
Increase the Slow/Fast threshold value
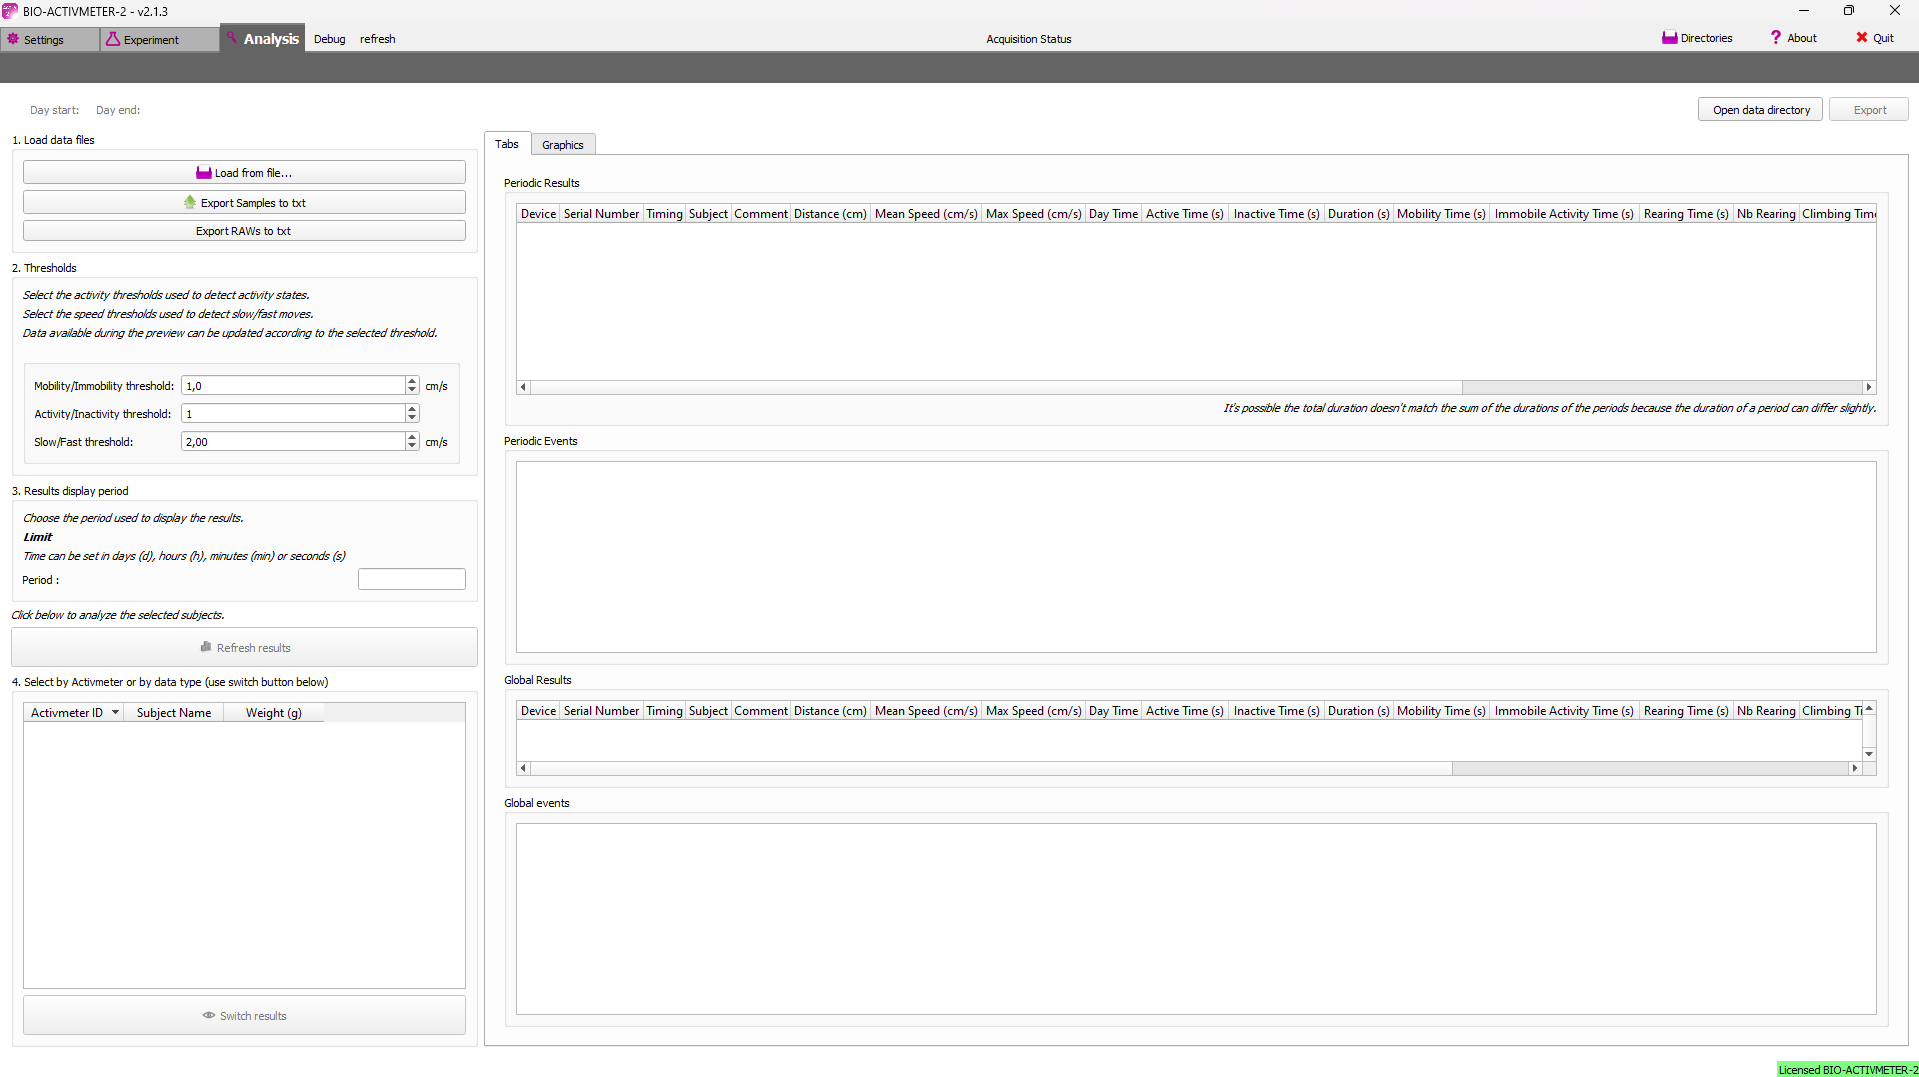(412, 437)
